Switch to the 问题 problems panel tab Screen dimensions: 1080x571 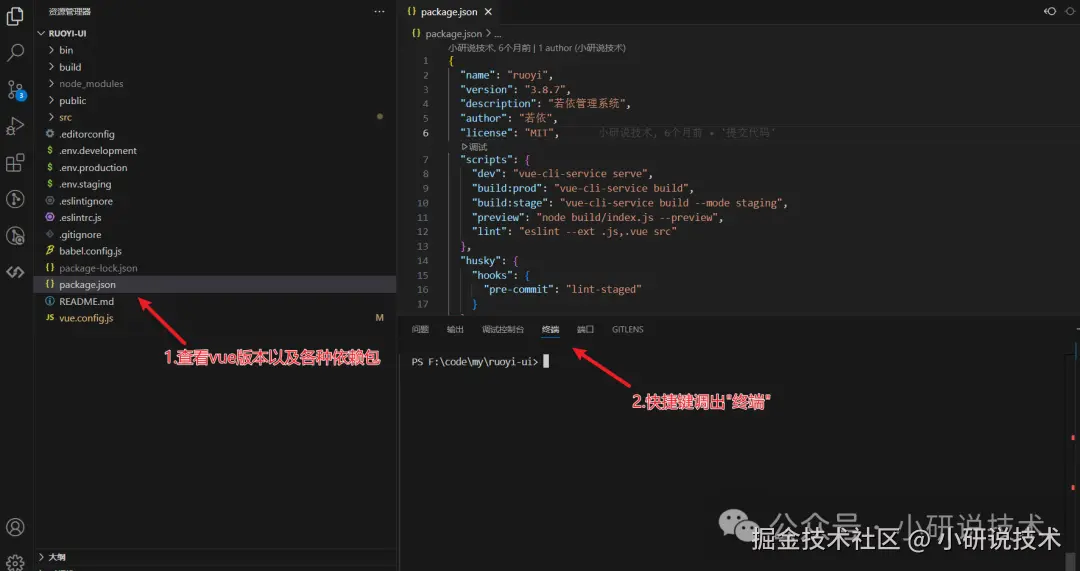click(x=420, y=329)
